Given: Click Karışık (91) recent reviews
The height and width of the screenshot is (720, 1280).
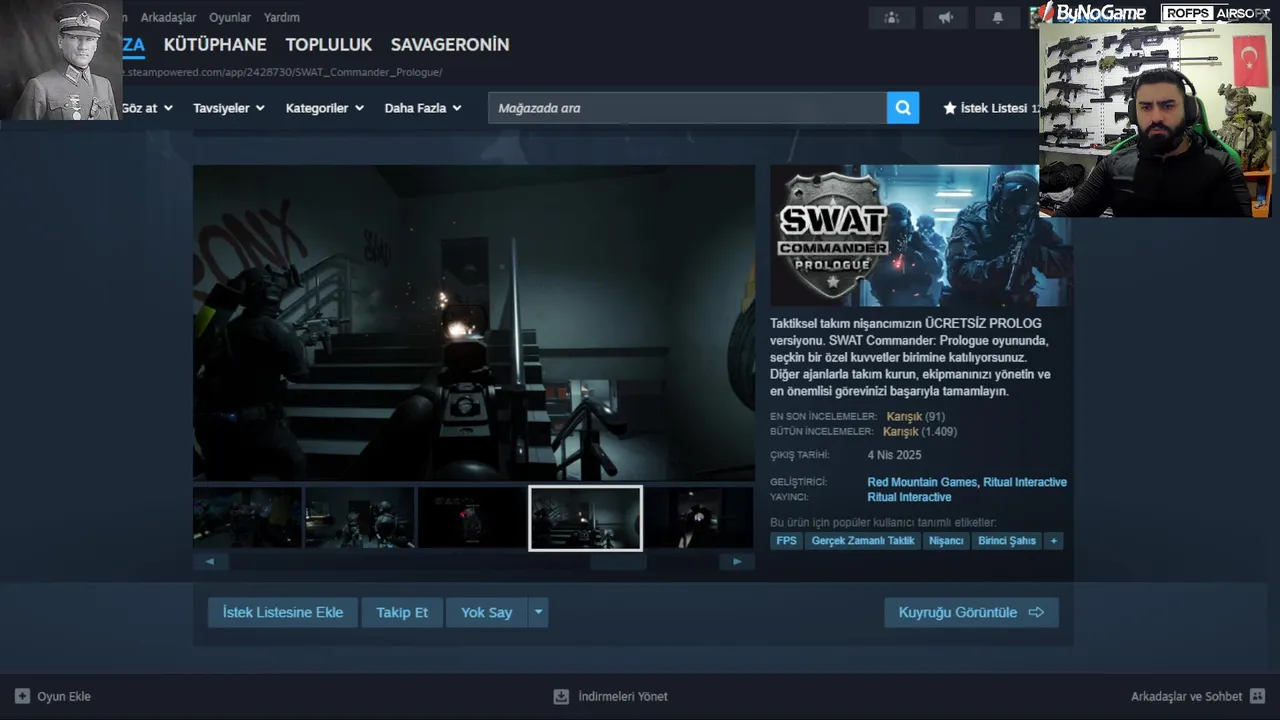Looking at the screenshot, I should 915,416.
